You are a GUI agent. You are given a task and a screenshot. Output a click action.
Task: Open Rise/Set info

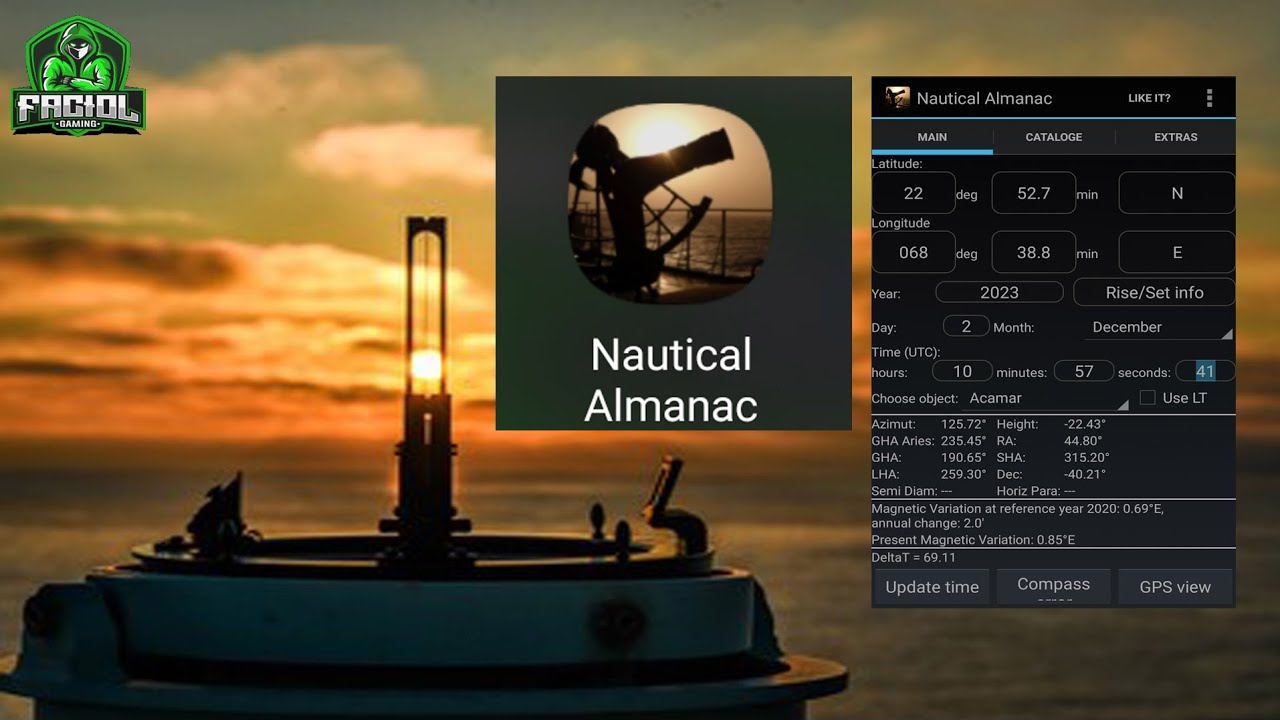pos(1154,292)
